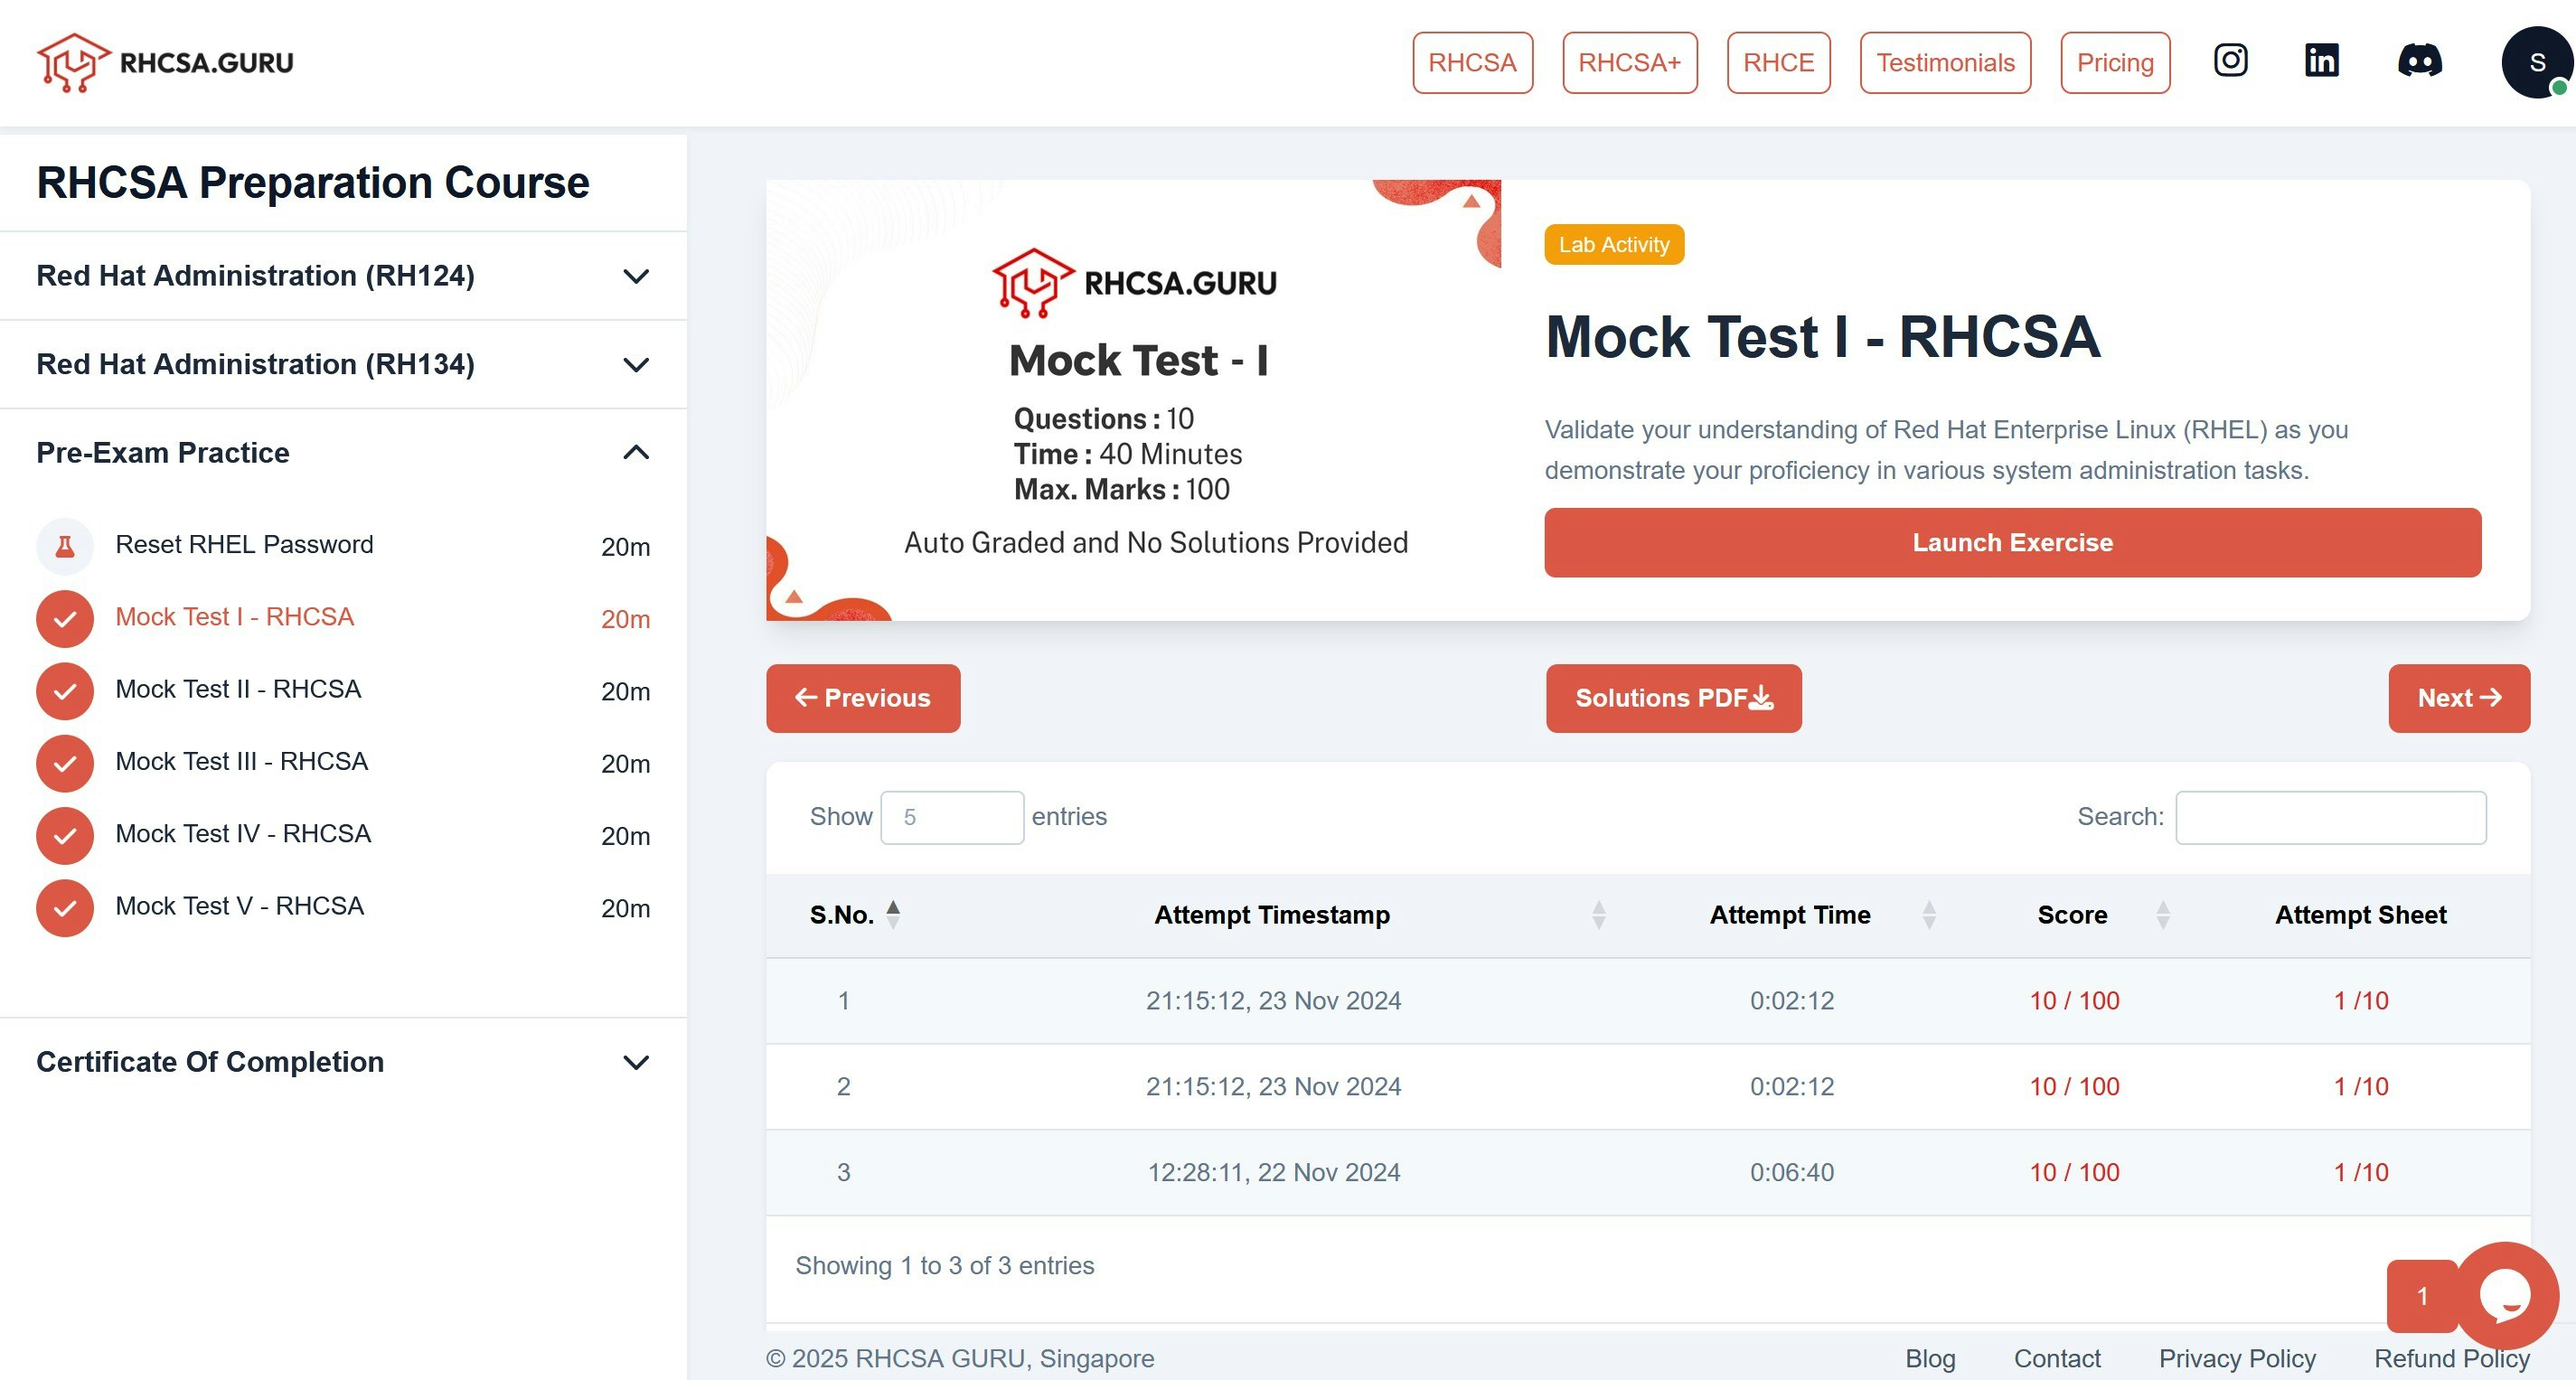Click the Show entries number field
The height and width of the screenshot is (1380, 2576).
(x=952, y=817)
